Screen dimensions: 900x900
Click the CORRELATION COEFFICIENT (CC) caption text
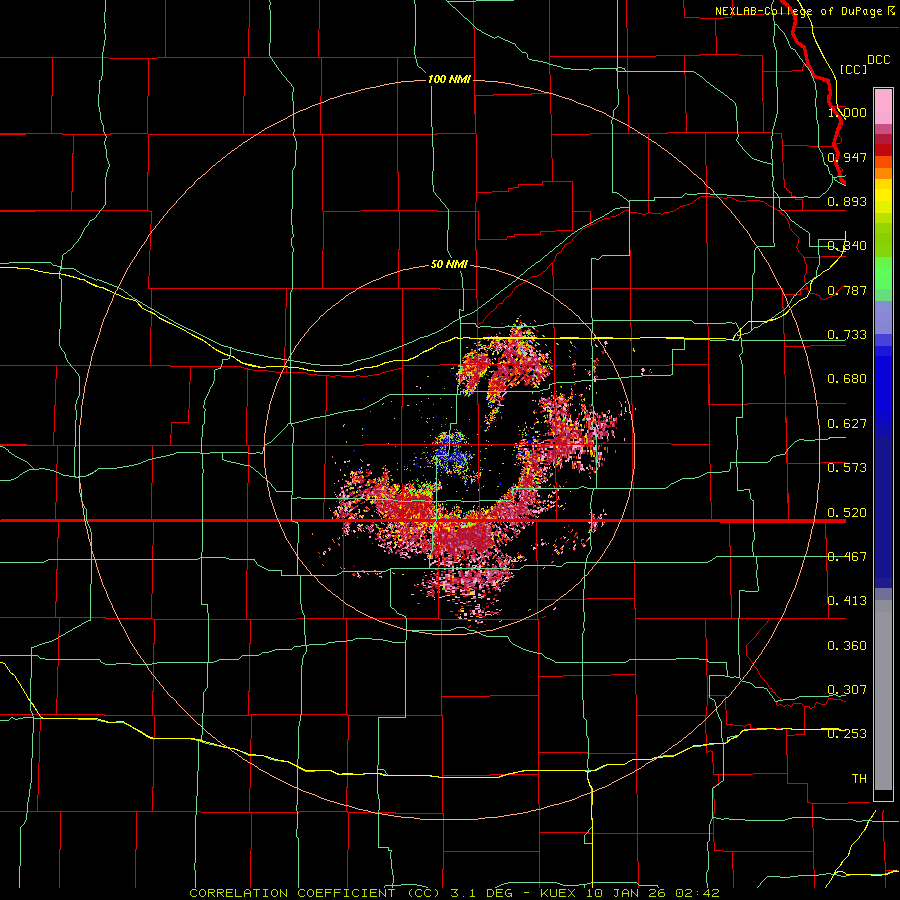tap(315, 893)
